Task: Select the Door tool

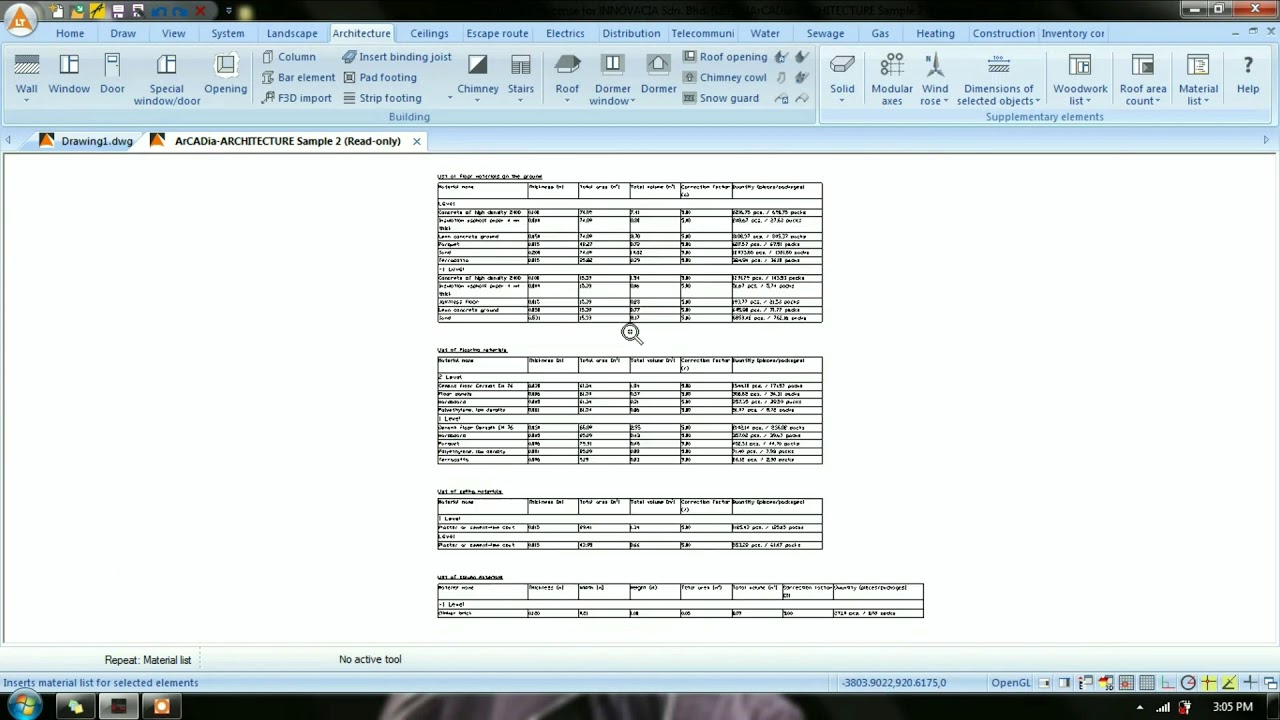Action: [x=112, y=76]
